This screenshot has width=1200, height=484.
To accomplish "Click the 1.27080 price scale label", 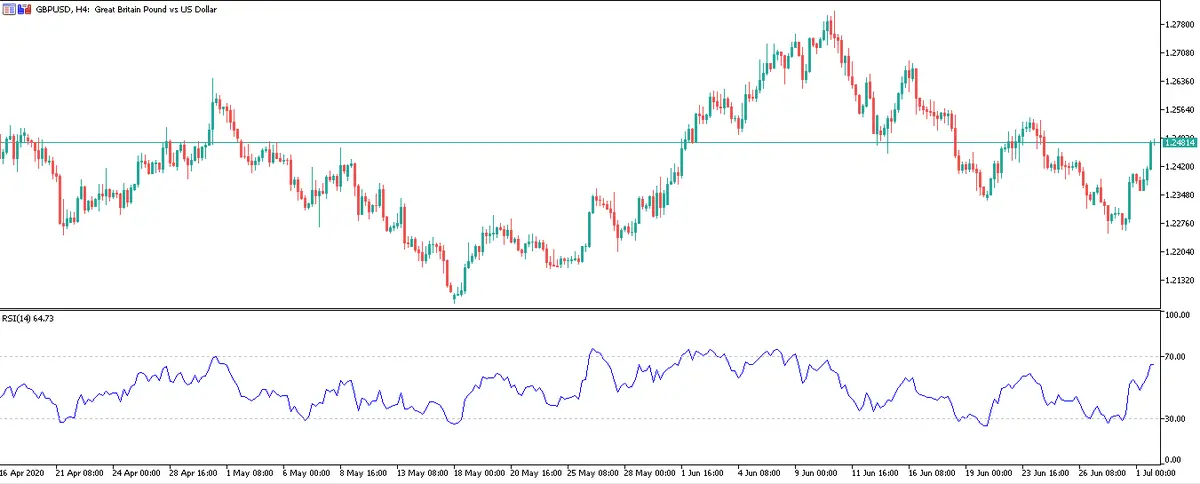I will tap(1178, 52).
